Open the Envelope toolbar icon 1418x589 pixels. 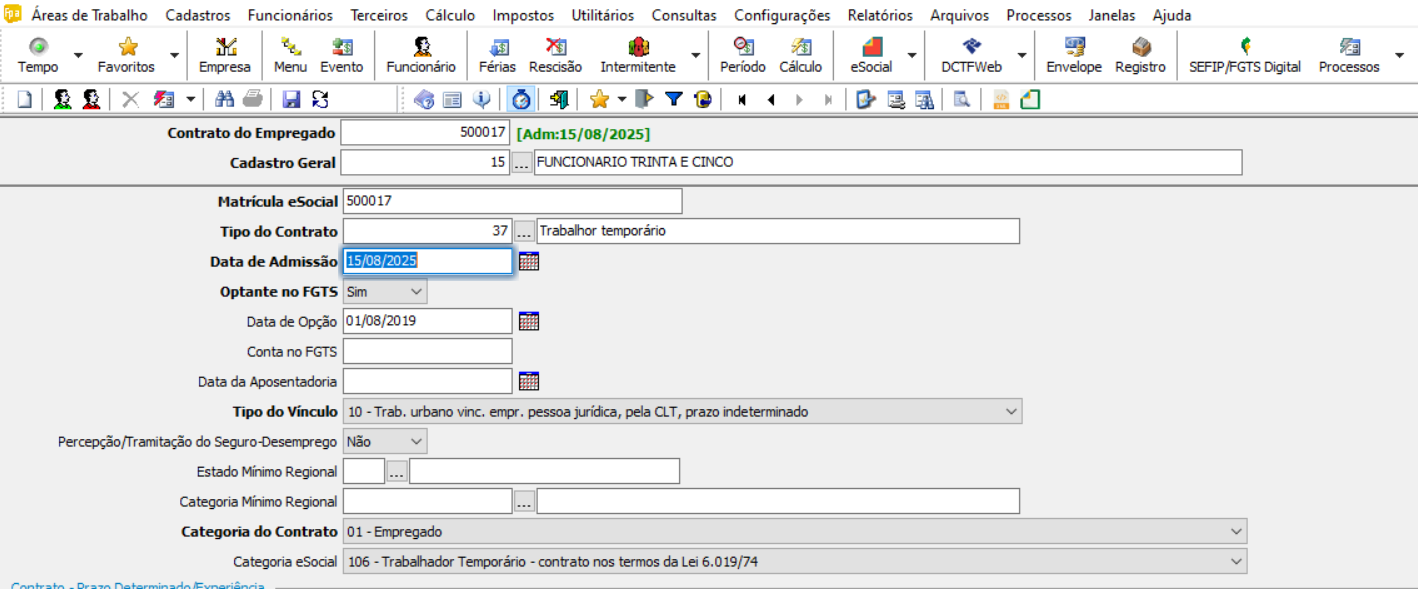pos(1074,55)
